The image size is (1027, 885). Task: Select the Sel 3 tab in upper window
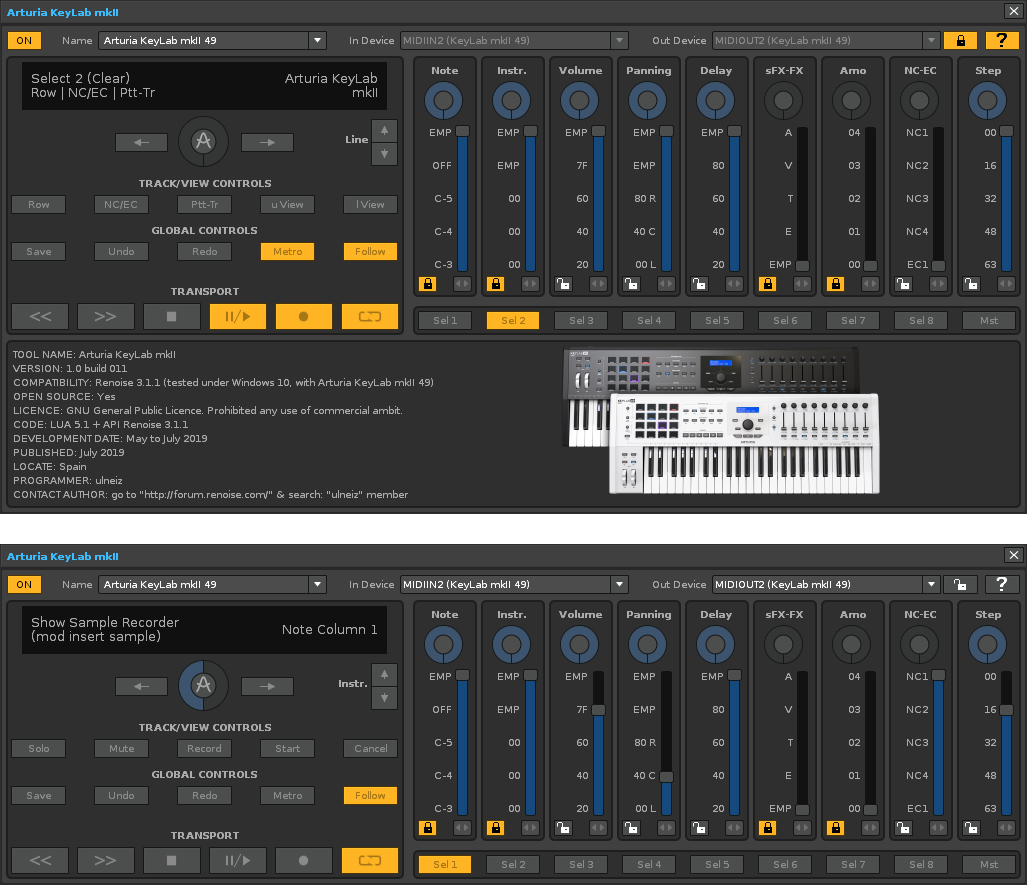(x=581, y=320)
